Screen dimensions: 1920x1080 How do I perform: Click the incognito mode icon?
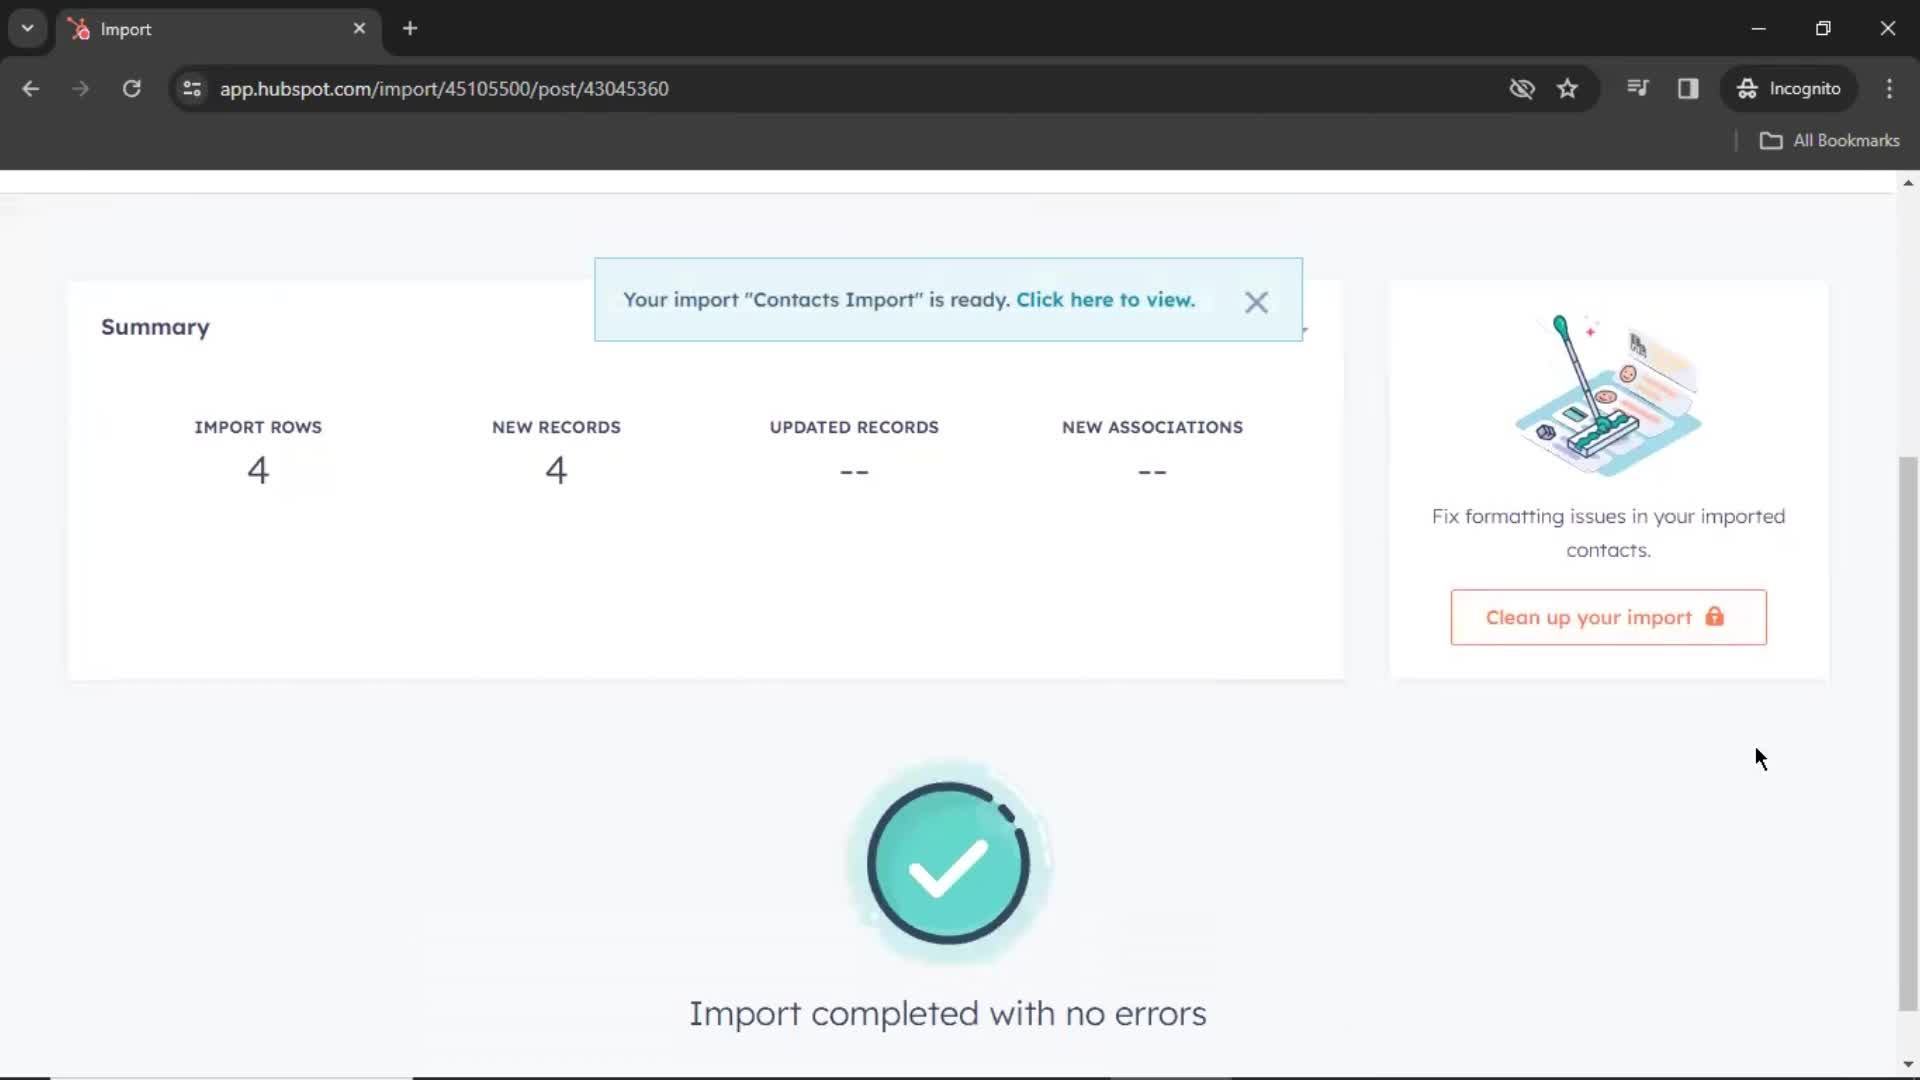pyautogui.click(x=1747, y=88)
